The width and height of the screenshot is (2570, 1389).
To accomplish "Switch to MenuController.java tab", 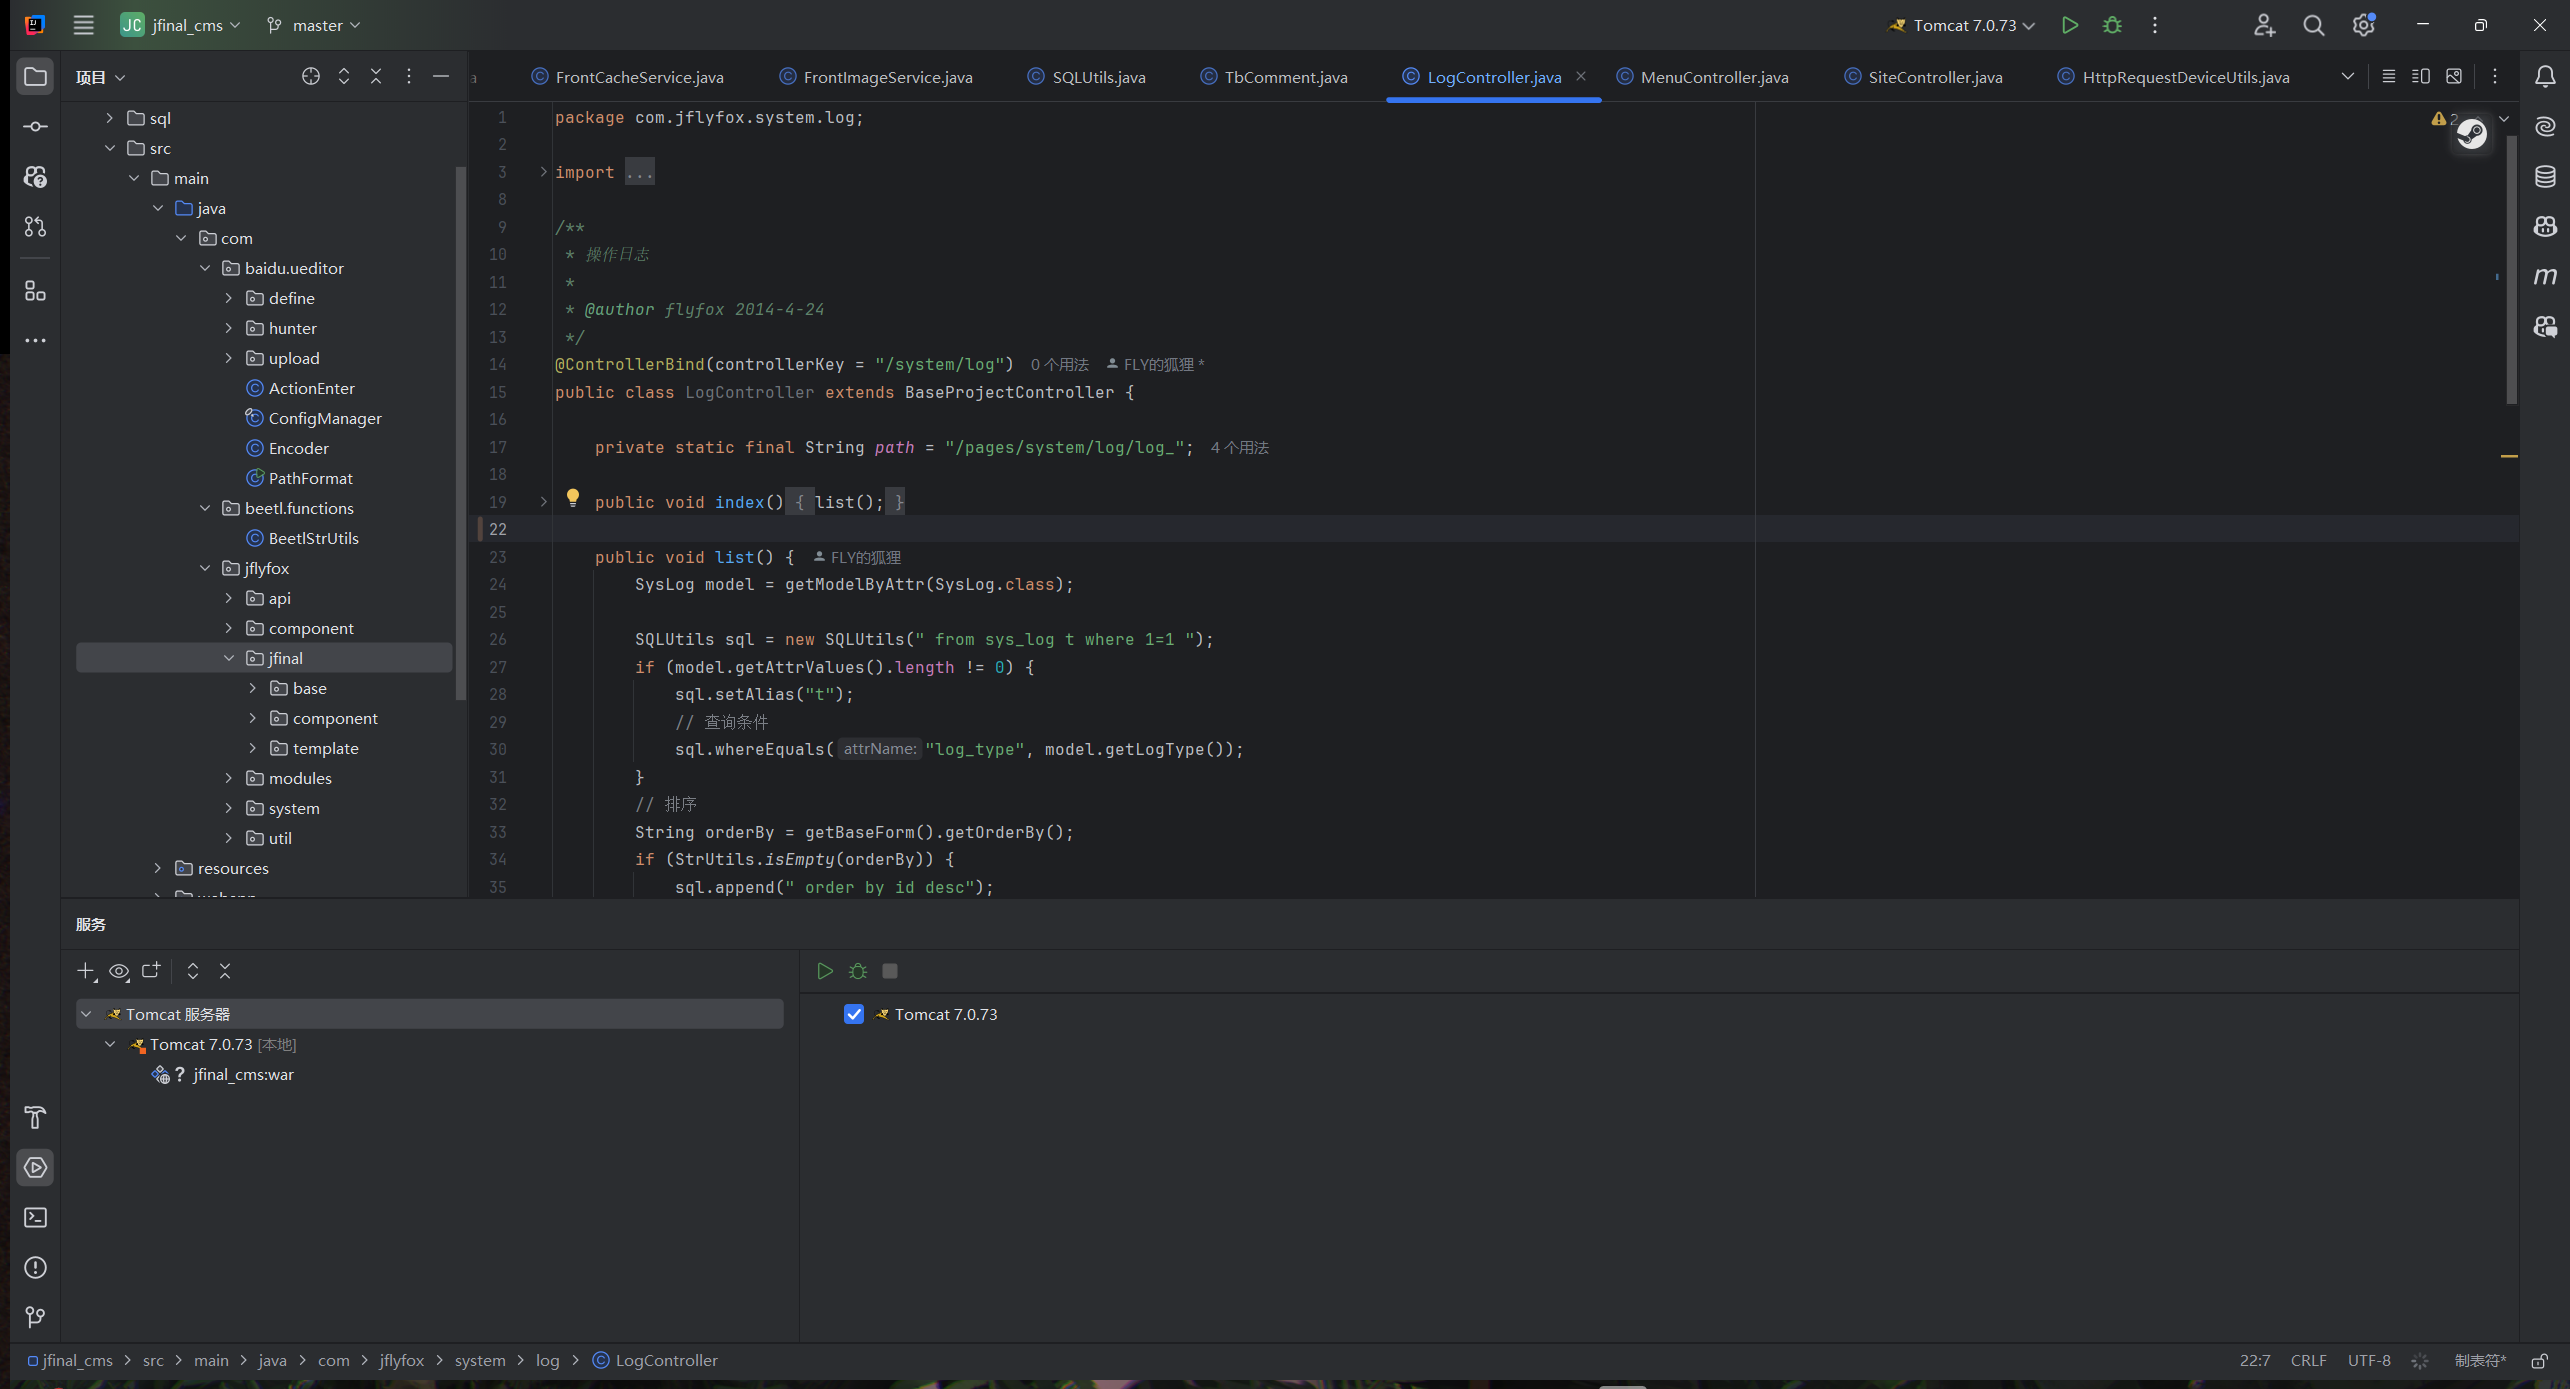I will pyautogui.click(x=1703, y=77).
